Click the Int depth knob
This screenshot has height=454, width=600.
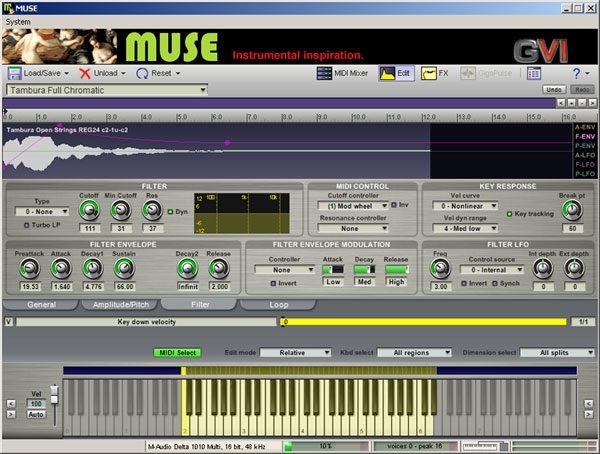coord(543,268)
